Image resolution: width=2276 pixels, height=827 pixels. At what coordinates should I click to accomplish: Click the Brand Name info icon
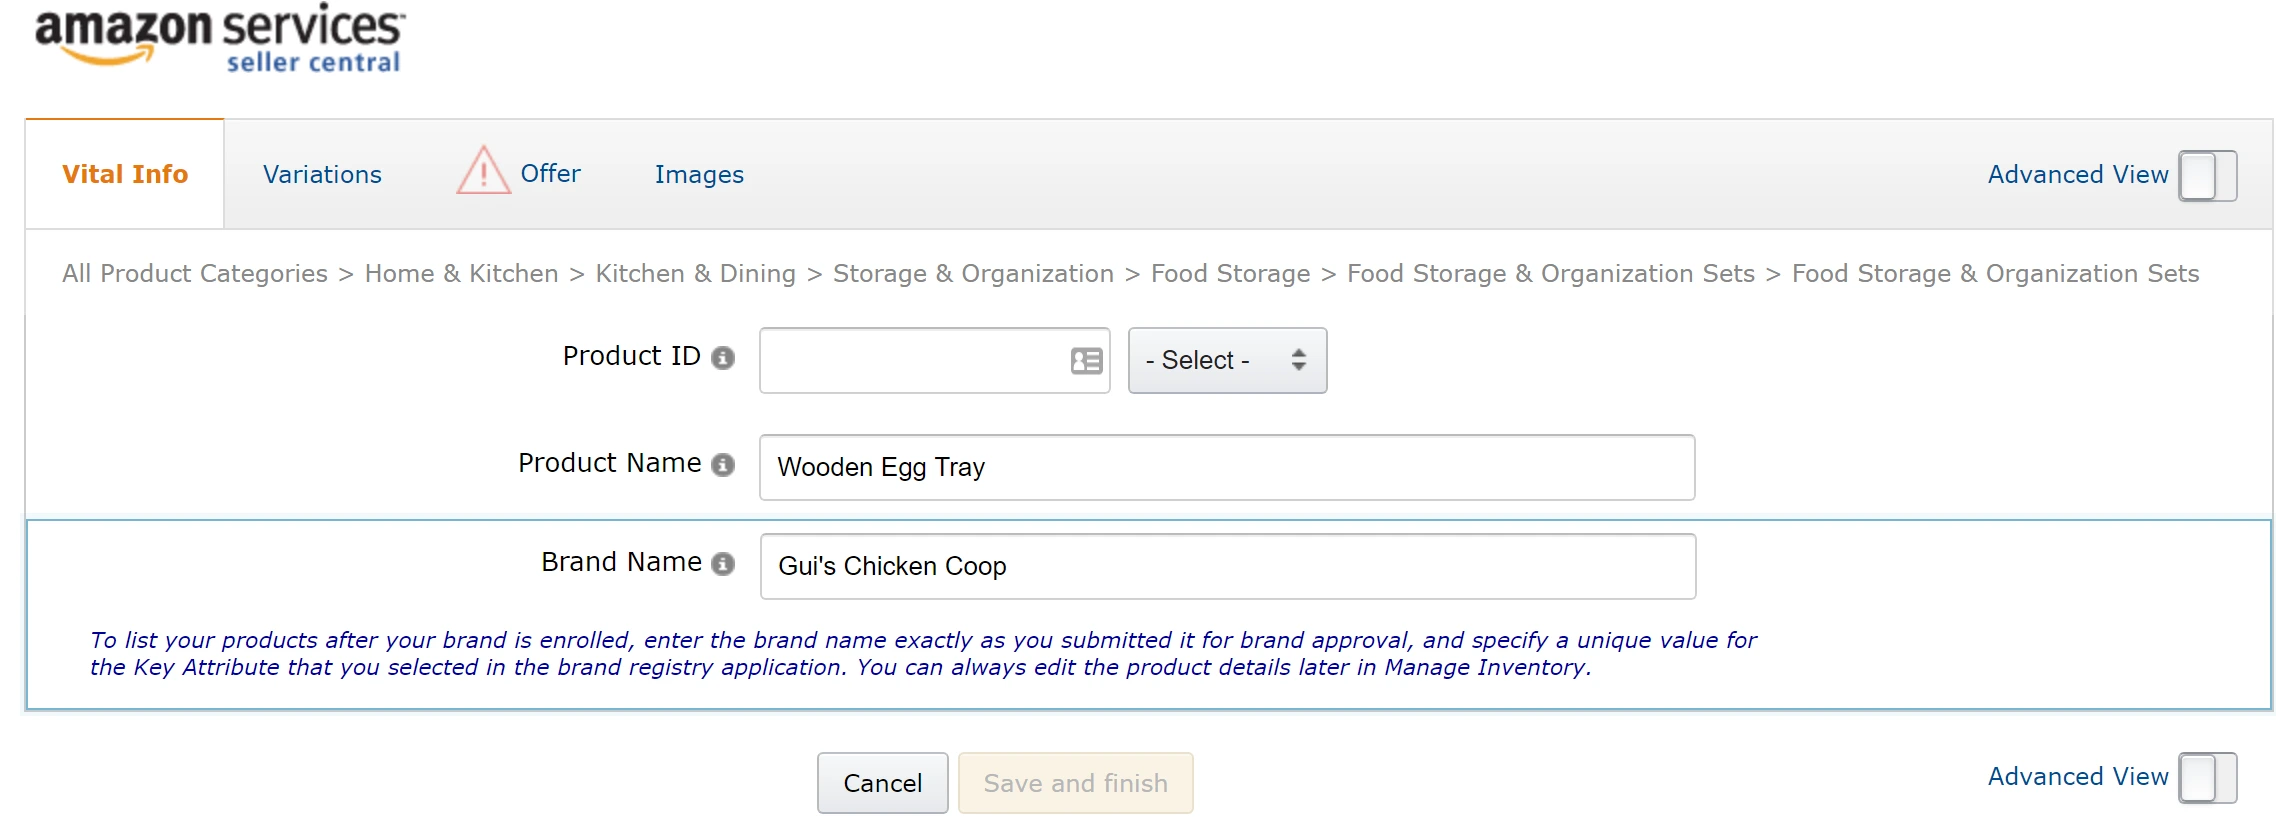pos(723,564)
